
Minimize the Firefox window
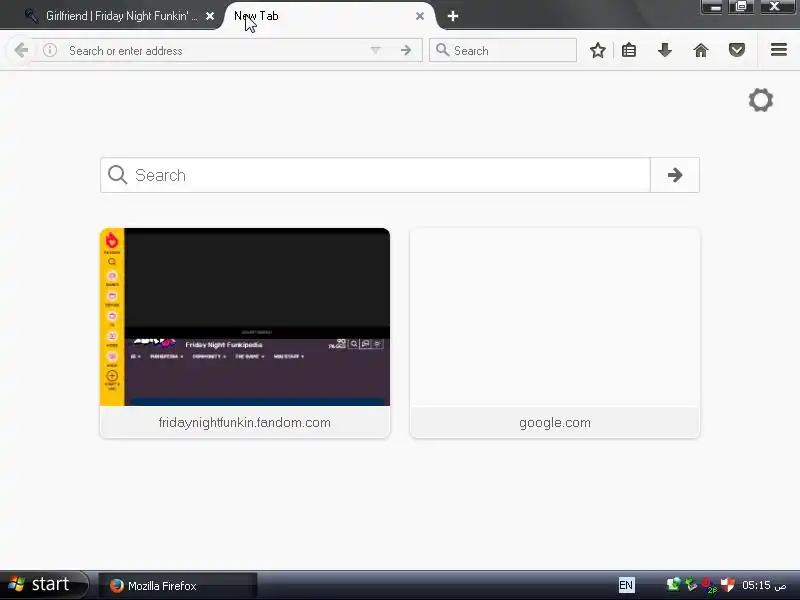coord(711,7)
